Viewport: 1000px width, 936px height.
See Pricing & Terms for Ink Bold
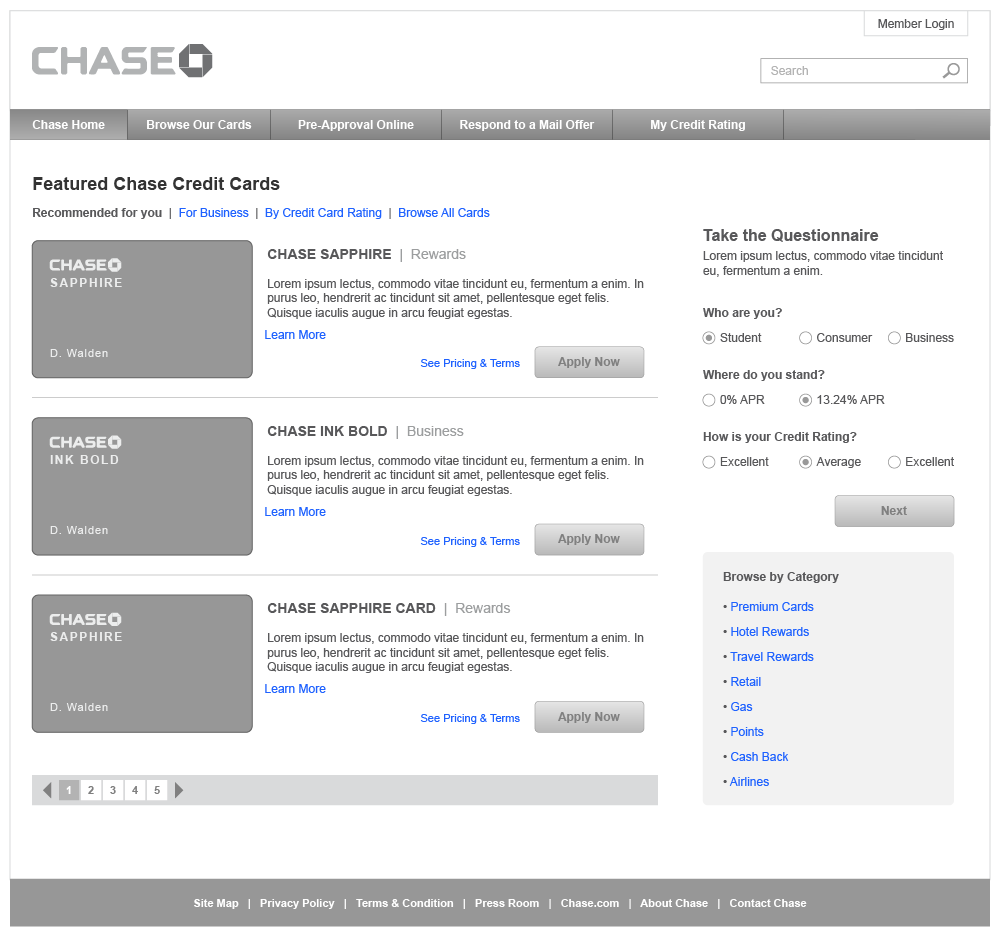click(470, 541)
